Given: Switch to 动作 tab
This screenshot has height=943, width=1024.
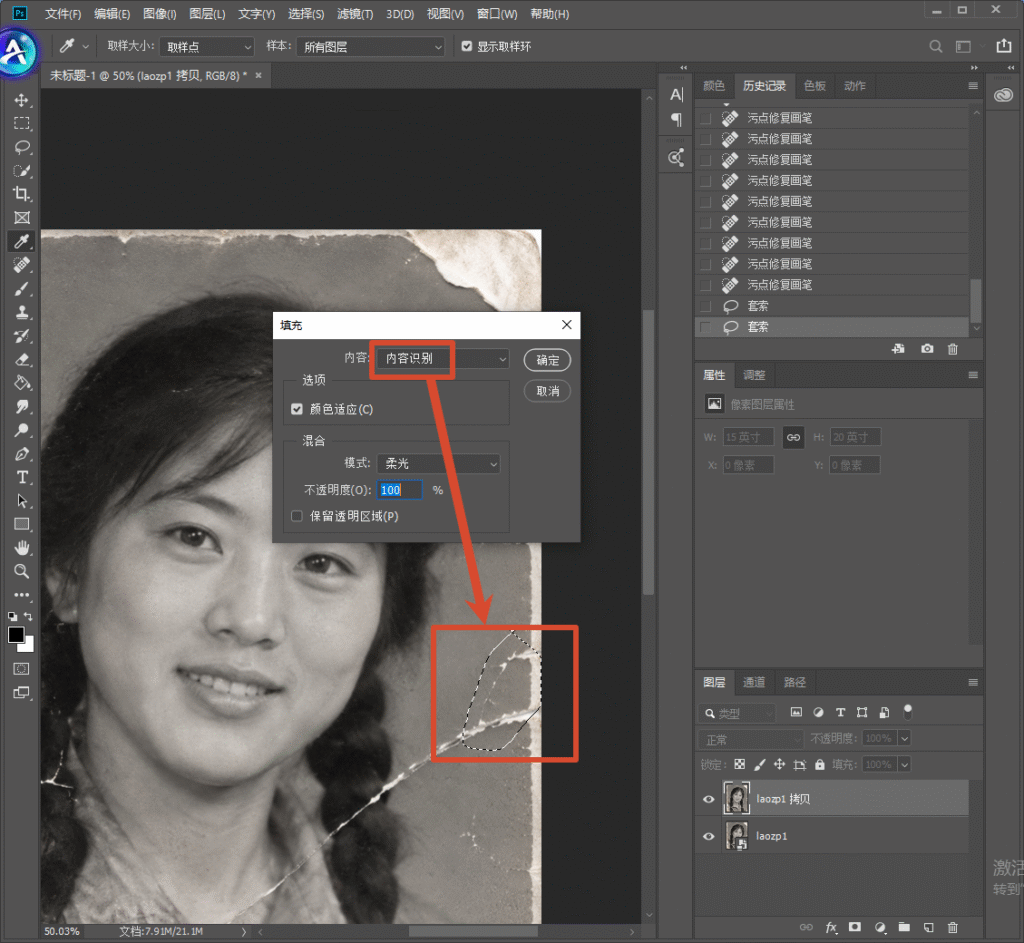Looking at the screenshot, I should 854,86.
